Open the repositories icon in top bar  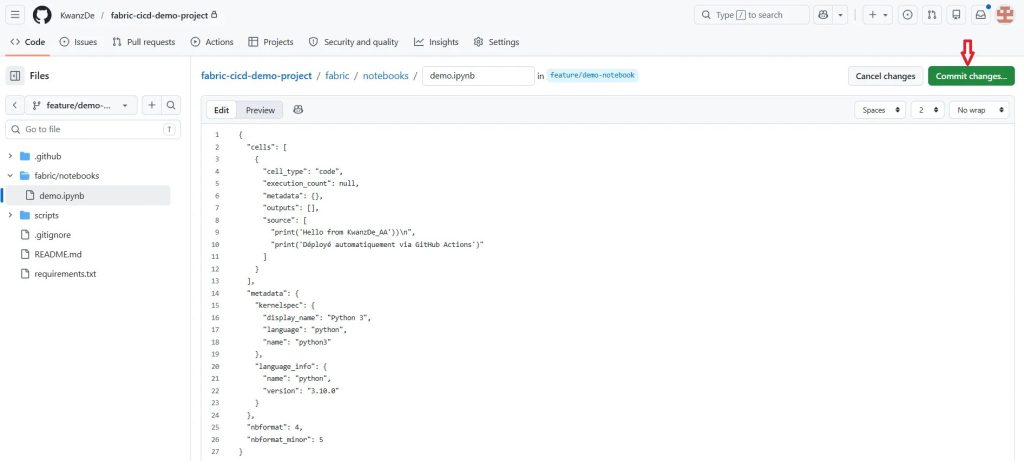pos(956,15)
